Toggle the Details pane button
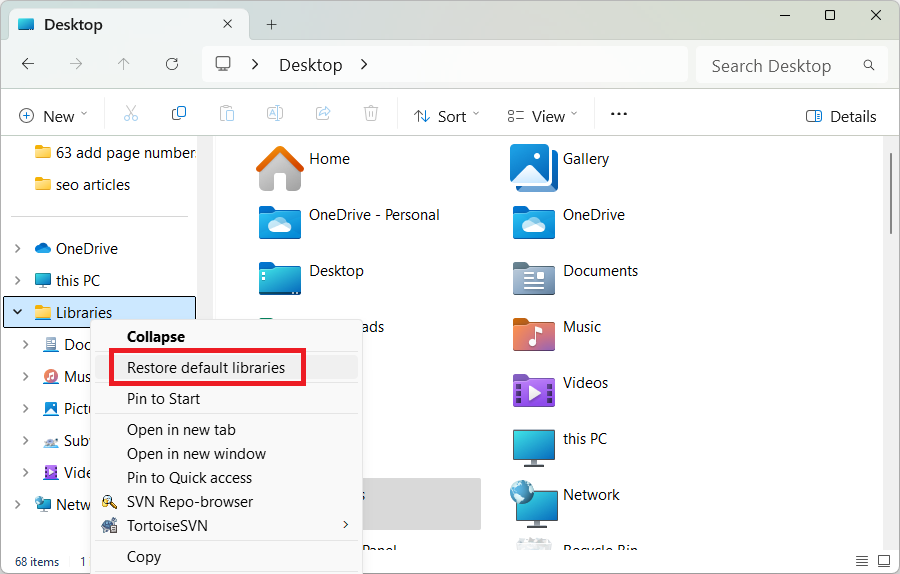 click(841, 116)
